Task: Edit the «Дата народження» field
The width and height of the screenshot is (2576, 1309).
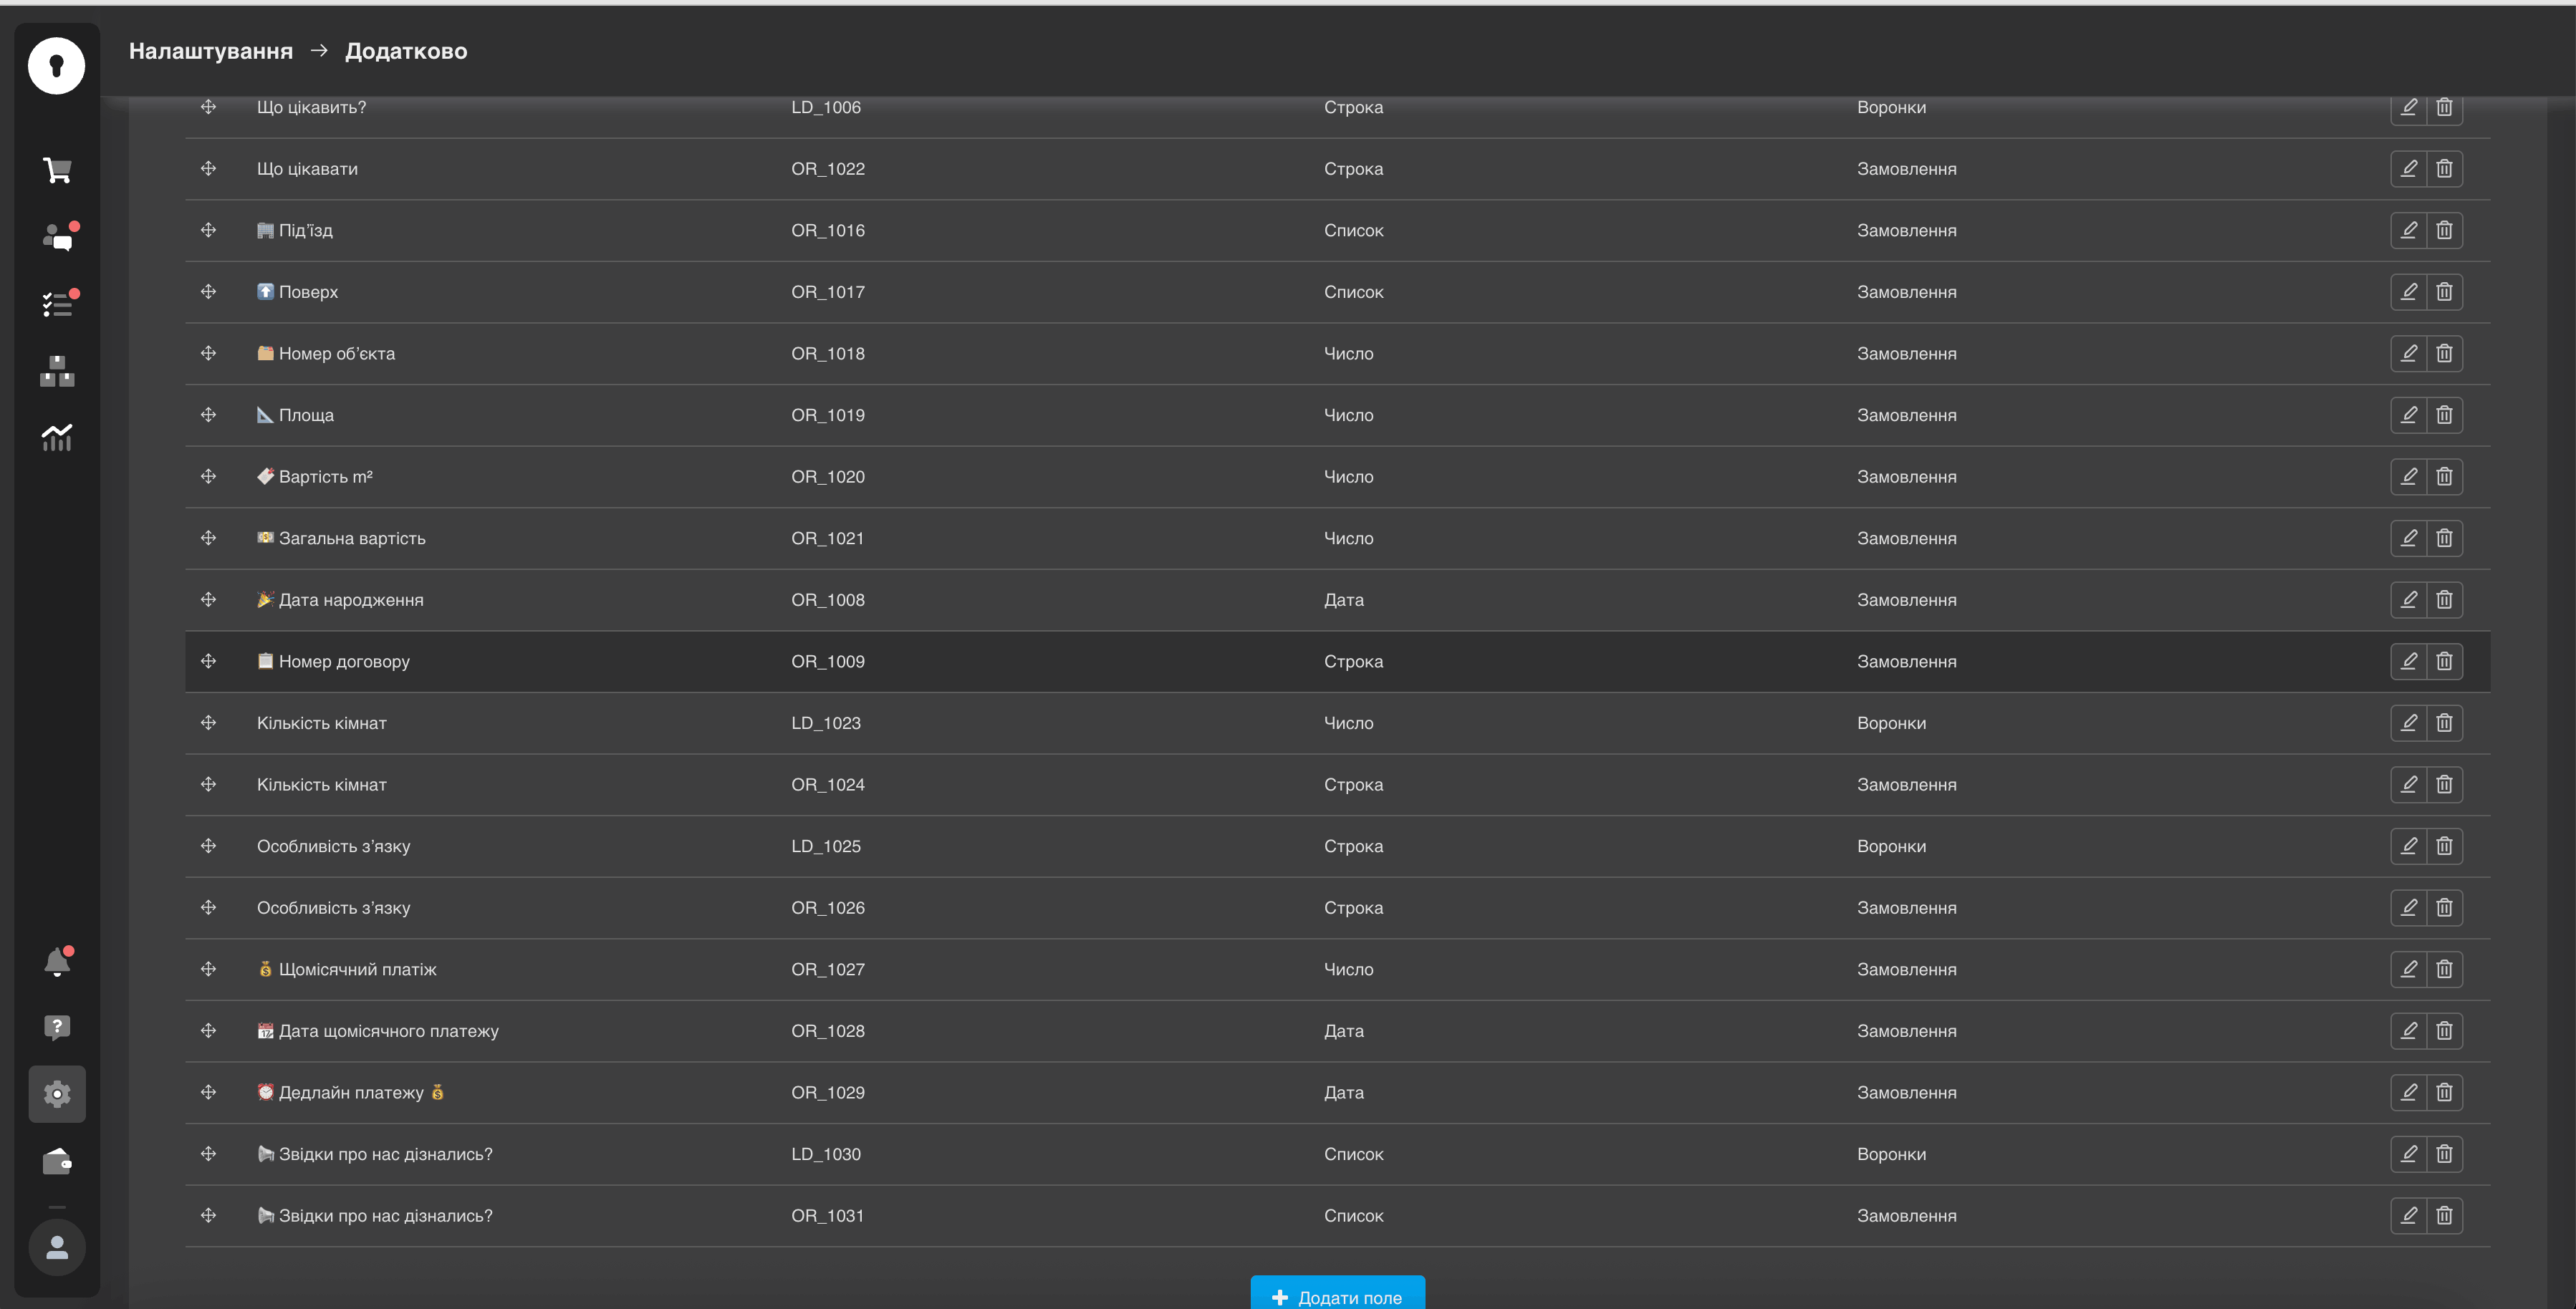Action: pos(2409,599)
